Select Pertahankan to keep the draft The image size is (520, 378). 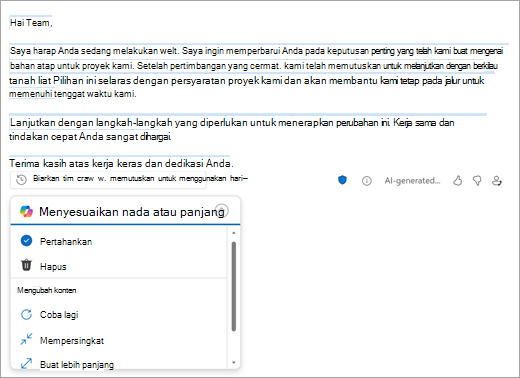tap(119, 241)
